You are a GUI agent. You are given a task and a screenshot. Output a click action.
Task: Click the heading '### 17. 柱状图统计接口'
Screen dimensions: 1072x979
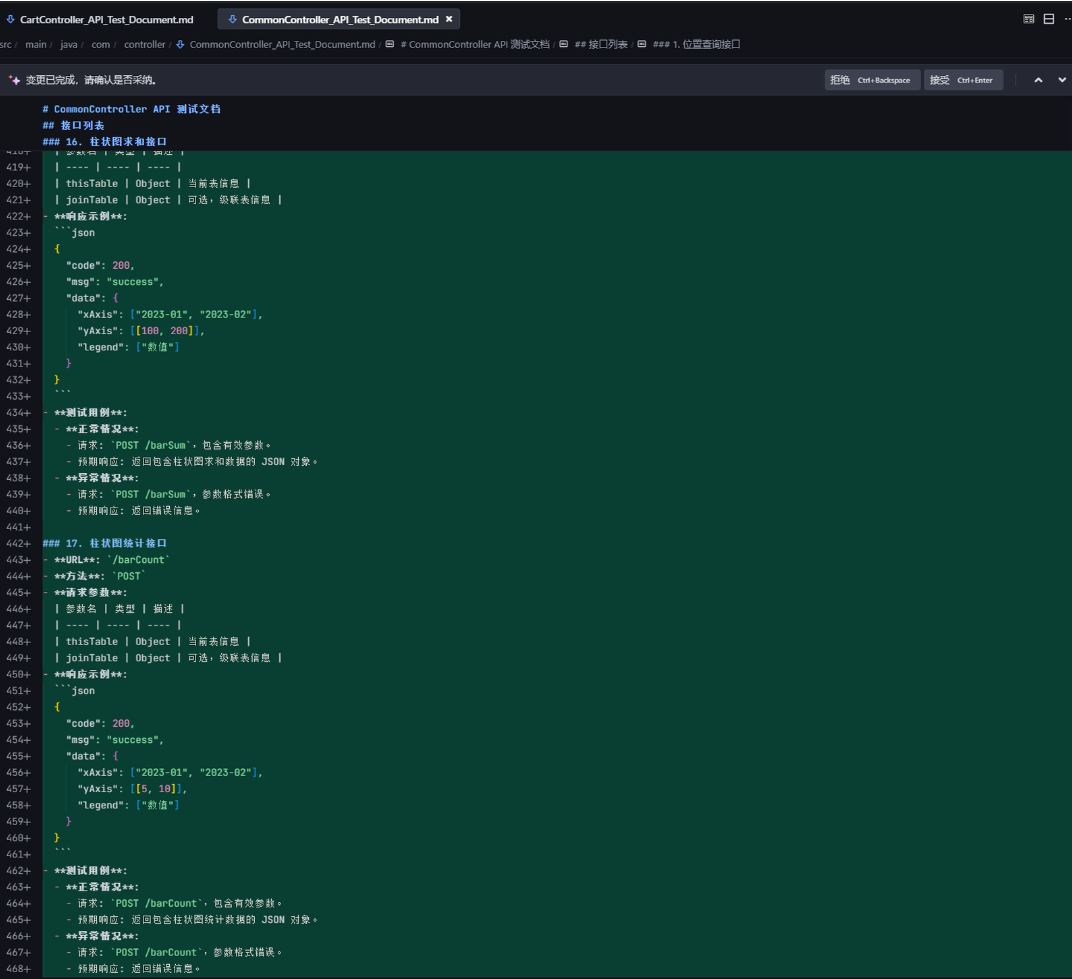point(105,544)
